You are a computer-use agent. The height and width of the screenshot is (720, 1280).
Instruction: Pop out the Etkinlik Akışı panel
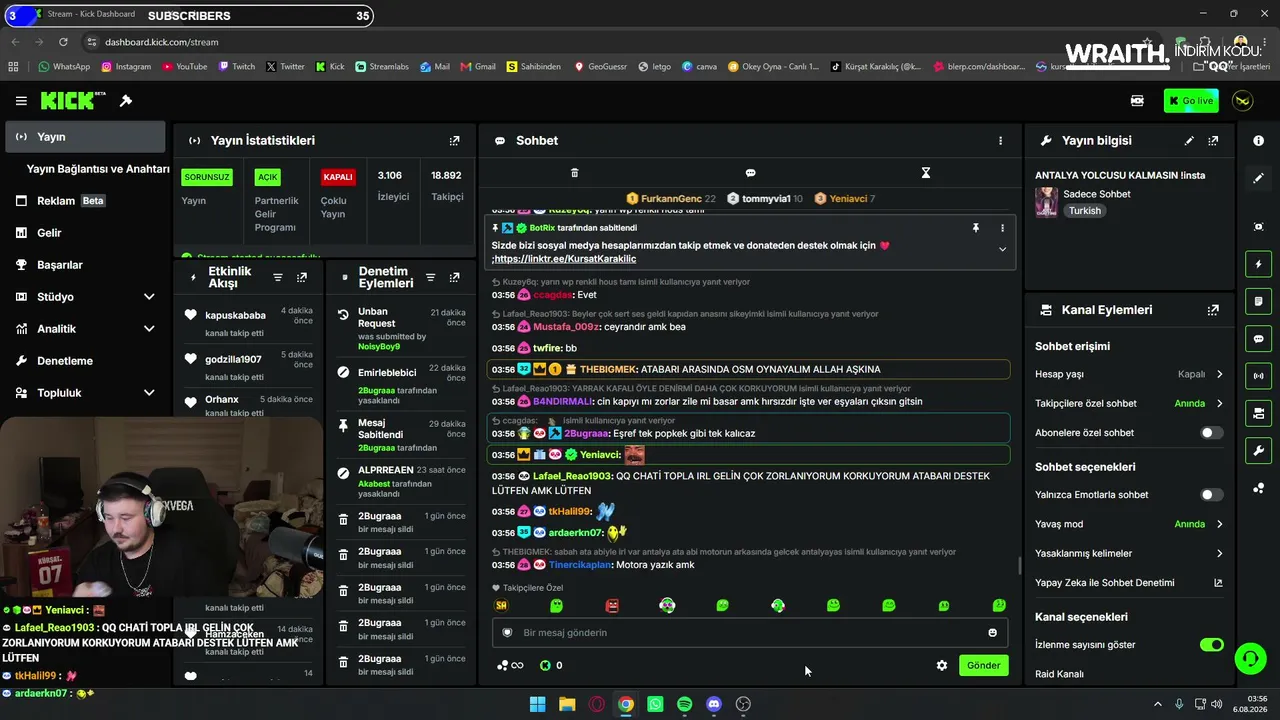302,277
